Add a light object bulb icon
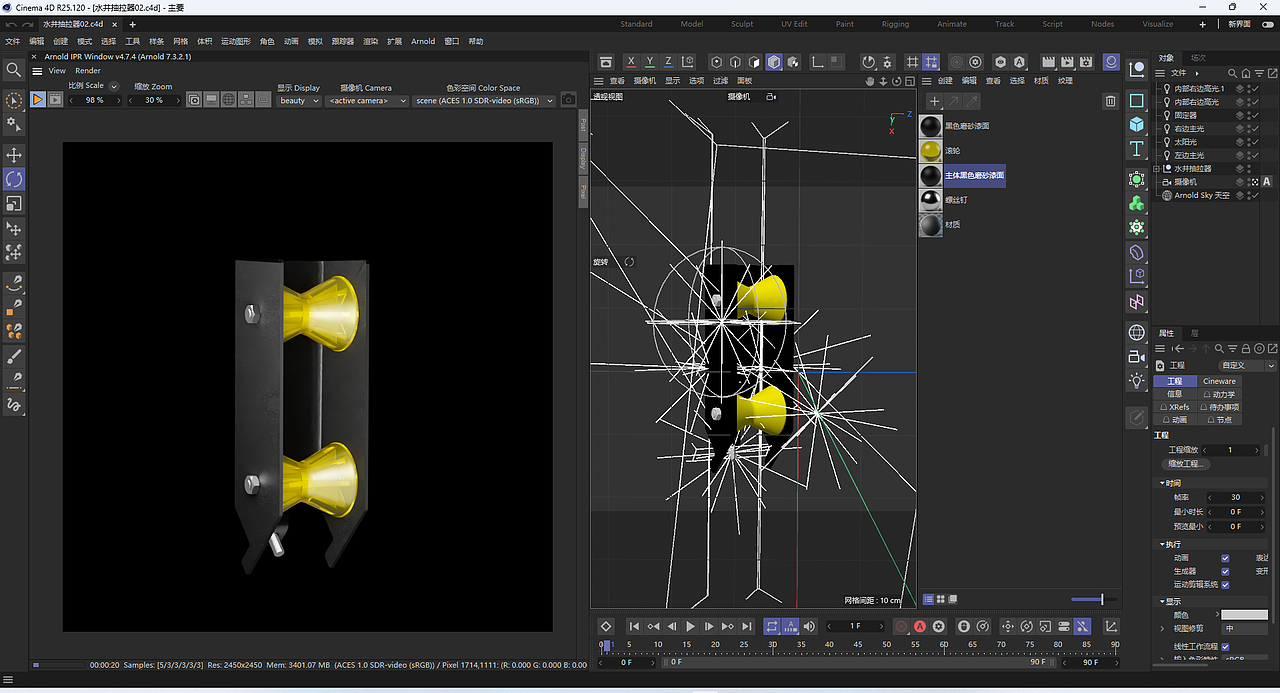The height and width of the screenshot is (693, 1280). click(x=1137, y=381)
